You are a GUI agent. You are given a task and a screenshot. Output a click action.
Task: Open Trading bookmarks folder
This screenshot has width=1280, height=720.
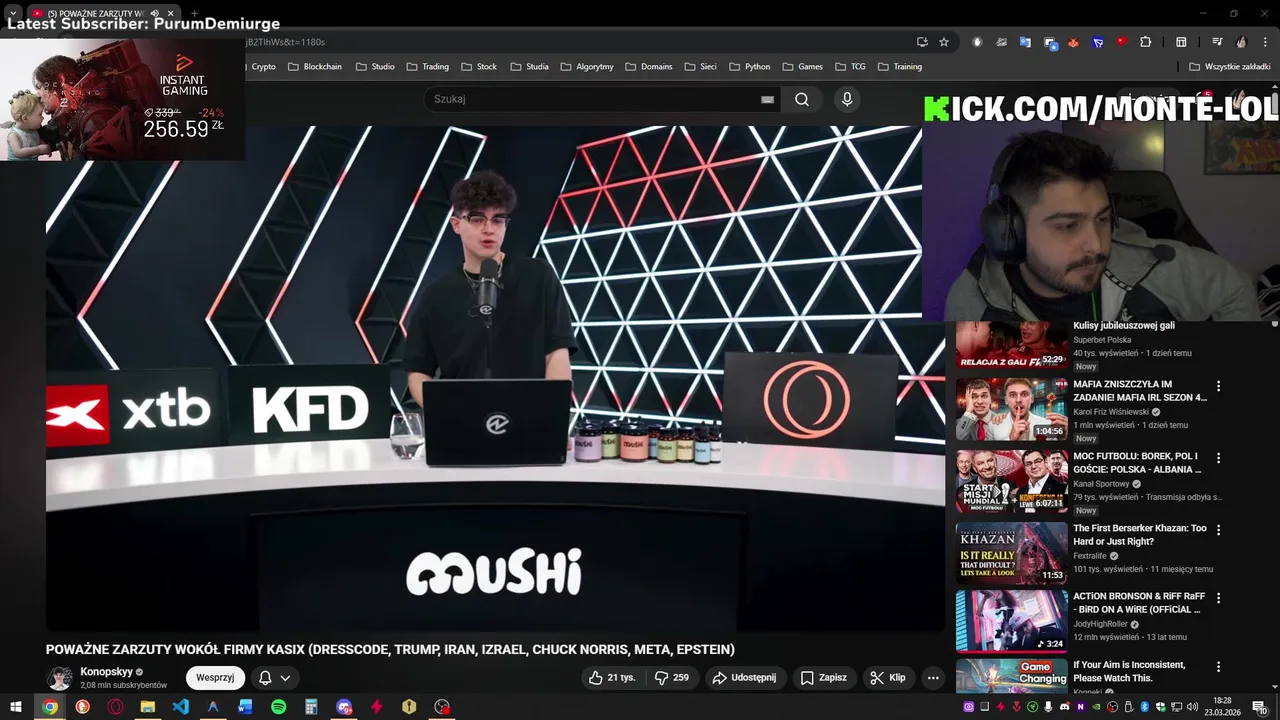tap(428, 67)
